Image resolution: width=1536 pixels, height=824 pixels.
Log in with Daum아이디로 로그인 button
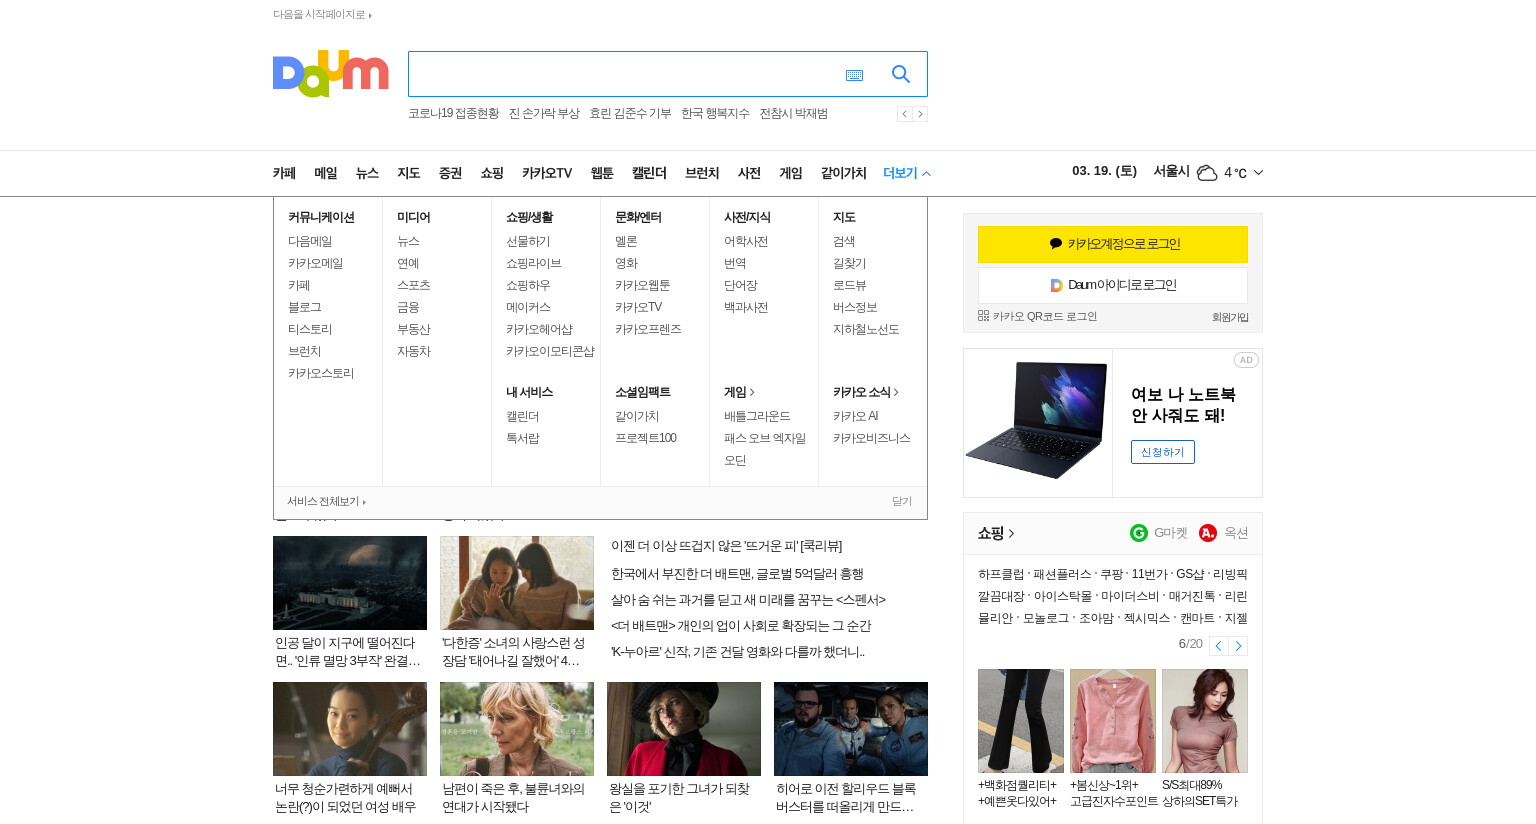tap(1113, 285)
